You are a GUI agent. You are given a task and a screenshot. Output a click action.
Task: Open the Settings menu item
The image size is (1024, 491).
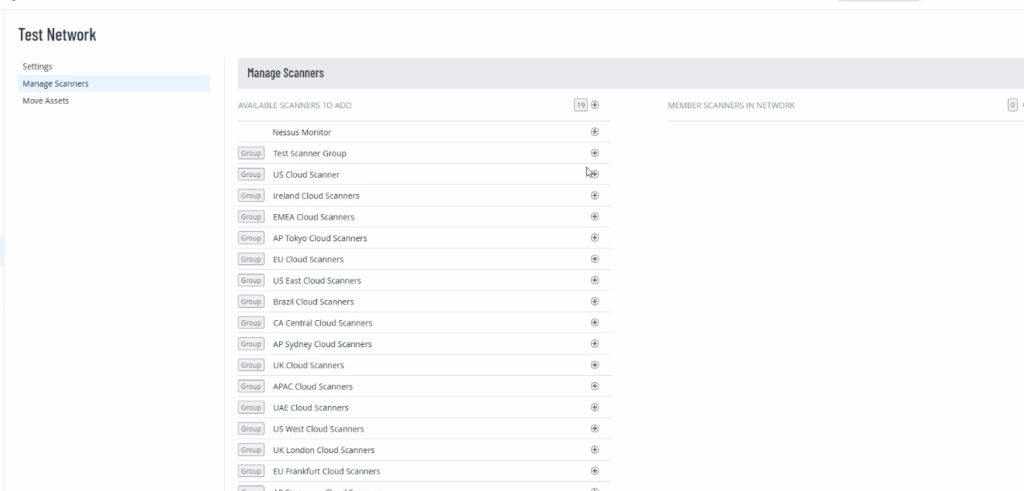tap(37, 67)
